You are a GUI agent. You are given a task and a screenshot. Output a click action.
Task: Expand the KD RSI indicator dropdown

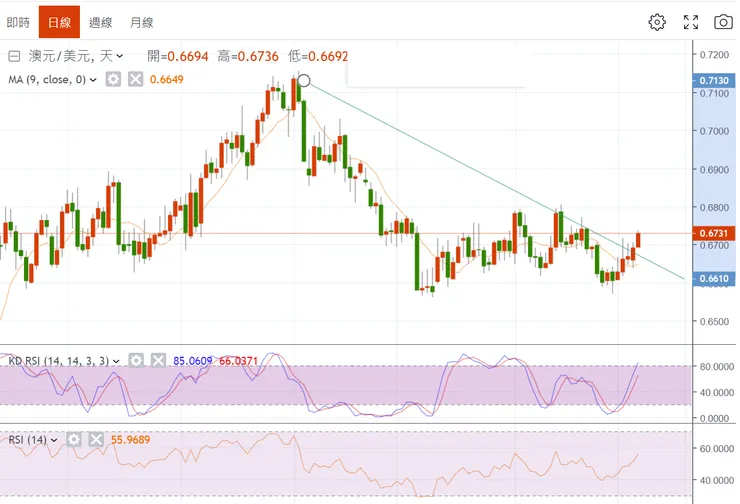[x=117, y=360]
